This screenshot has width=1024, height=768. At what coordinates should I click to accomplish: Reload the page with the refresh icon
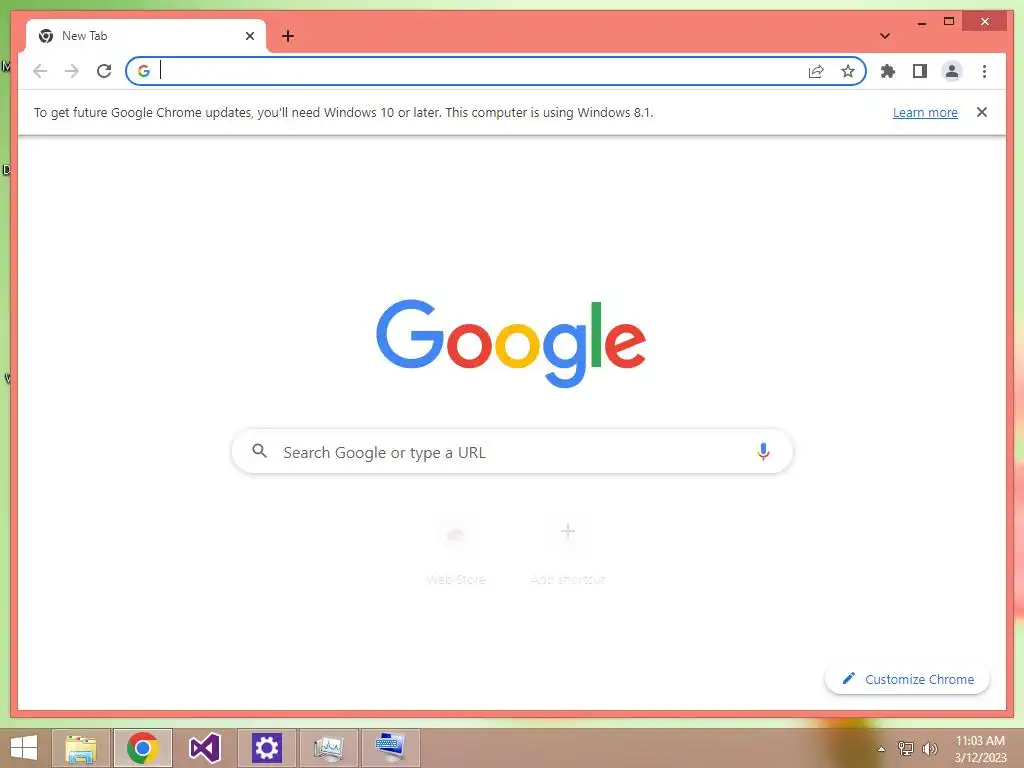(x=104, y=71)
